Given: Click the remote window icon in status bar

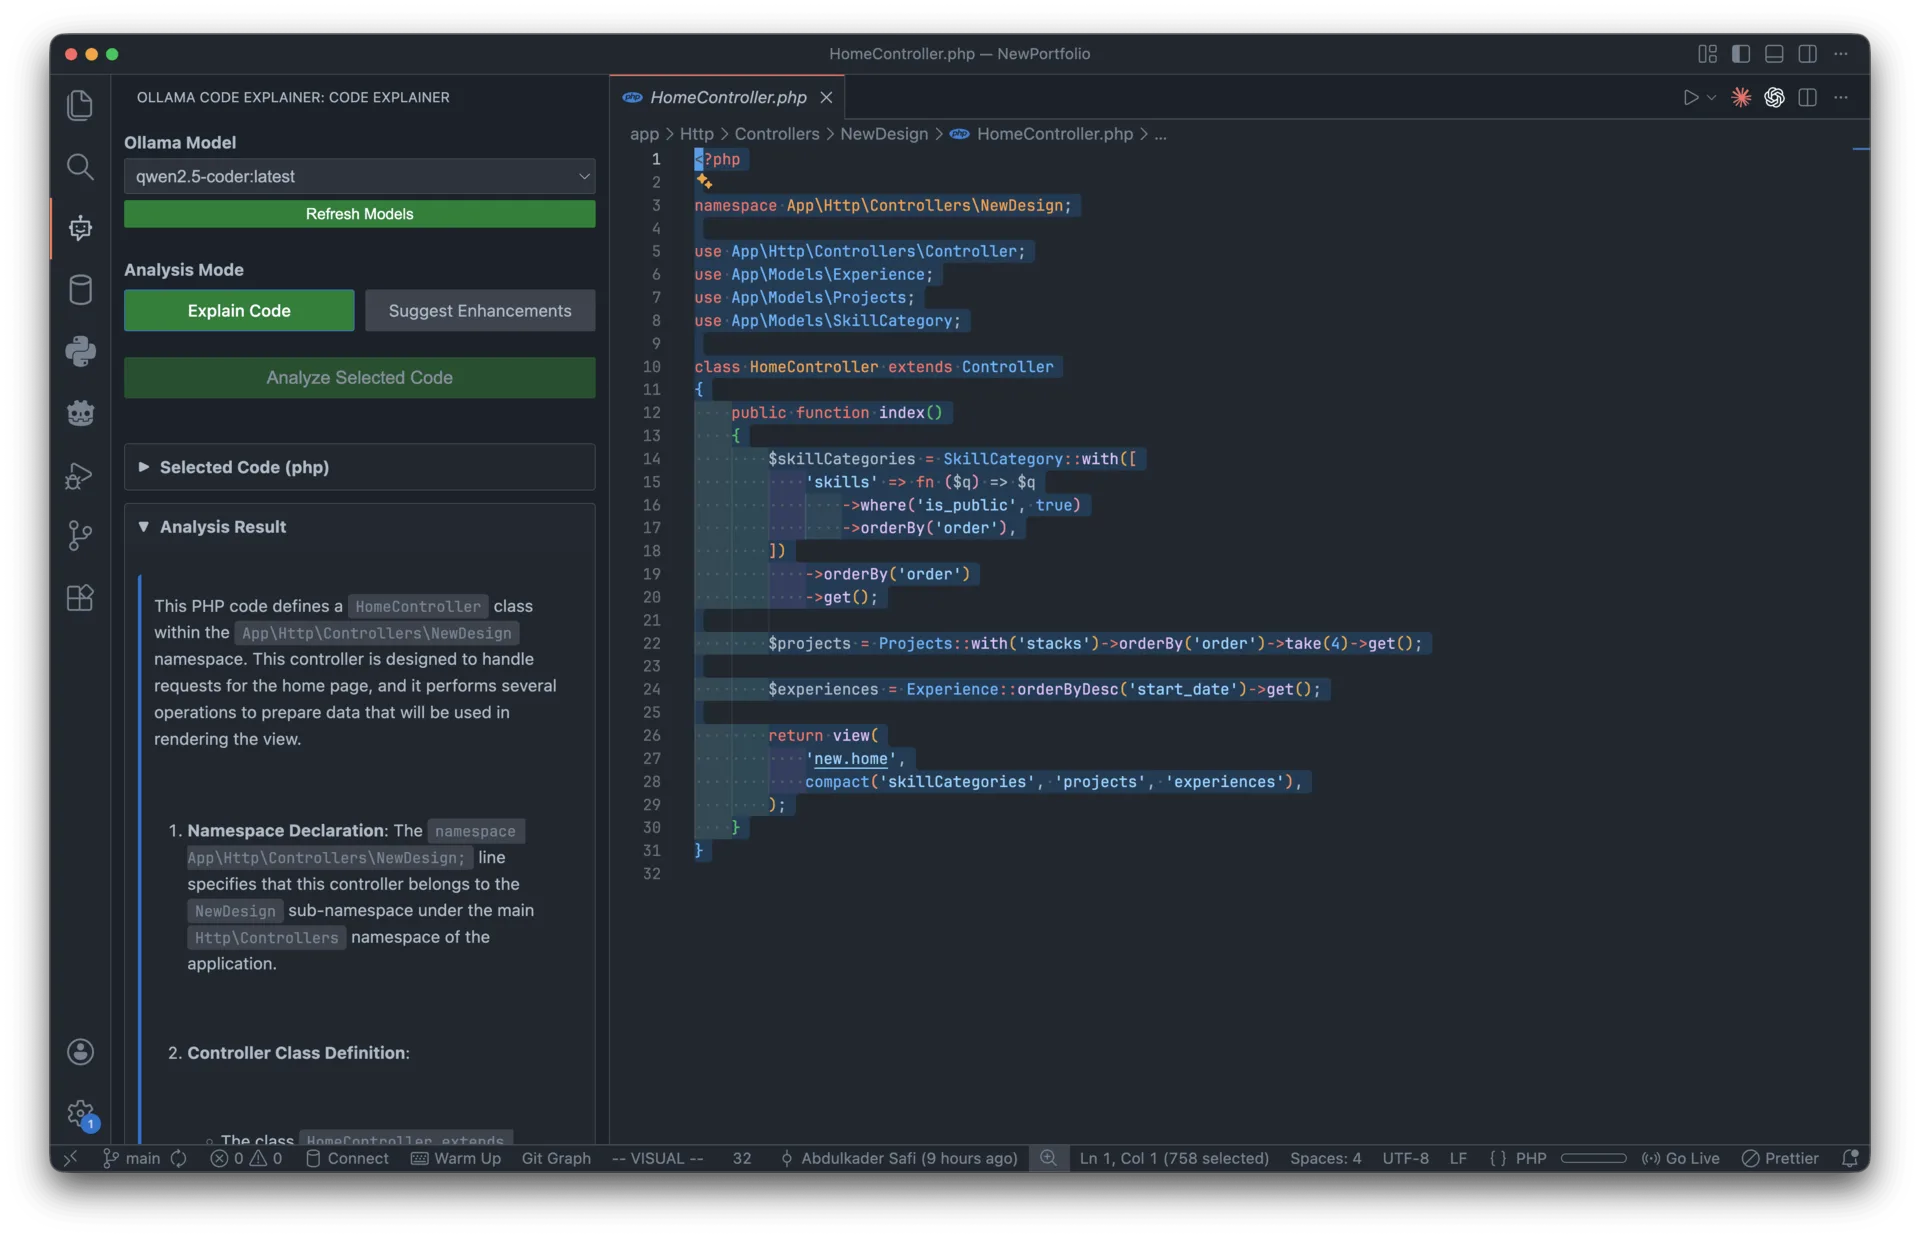Looking at the screenshot, I should [x=70, y=1158].
